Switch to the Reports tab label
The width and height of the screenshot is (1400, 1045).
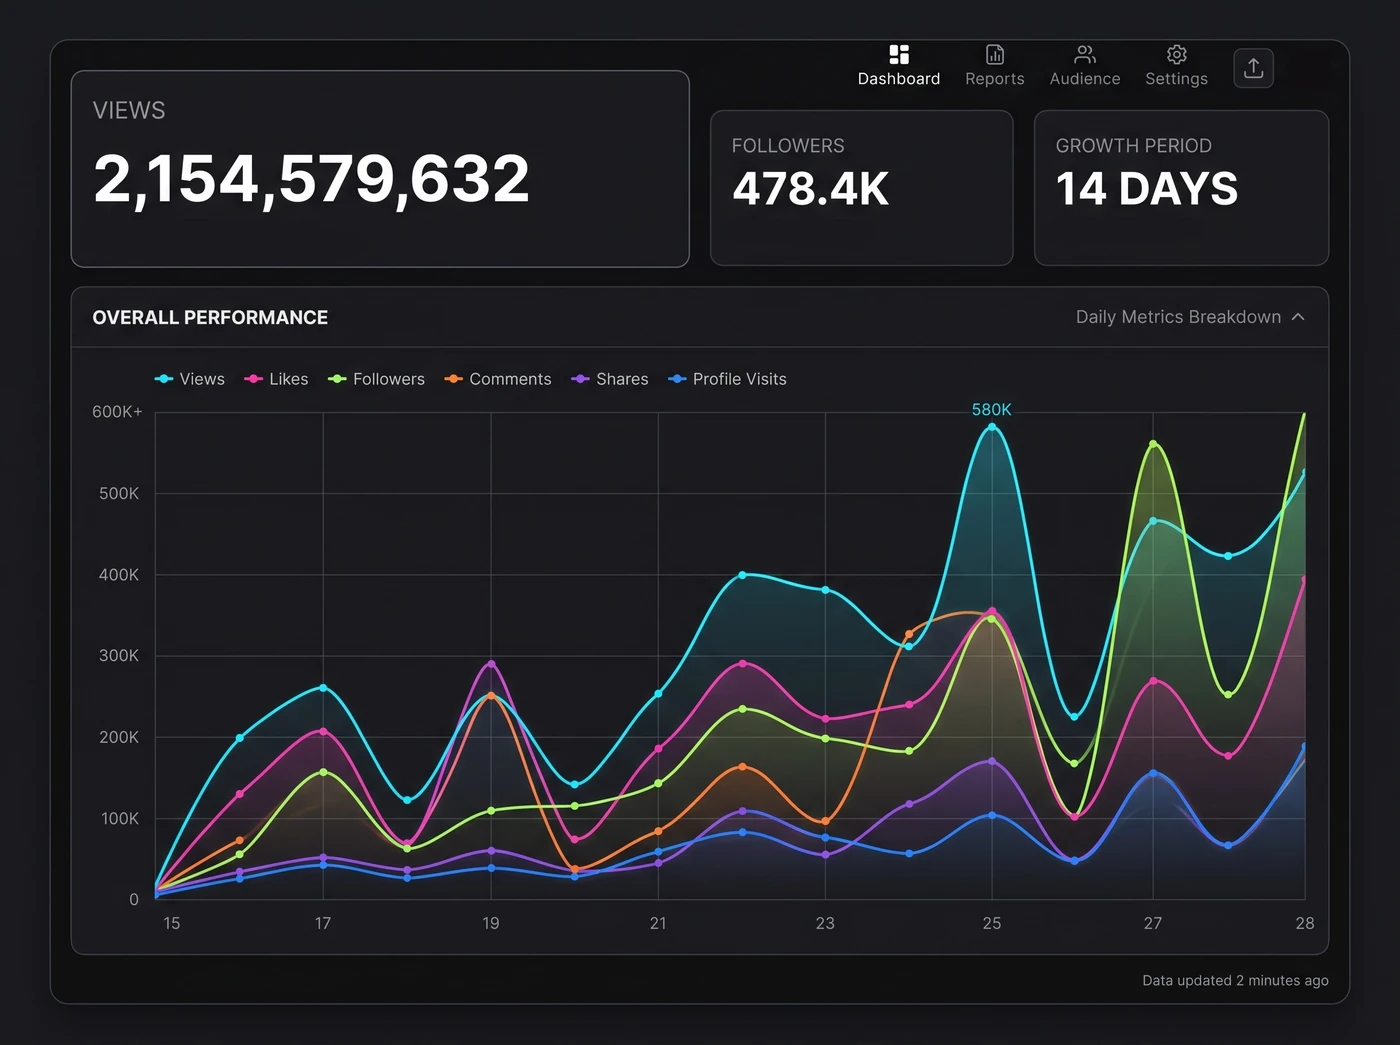[x=995, y=79]
